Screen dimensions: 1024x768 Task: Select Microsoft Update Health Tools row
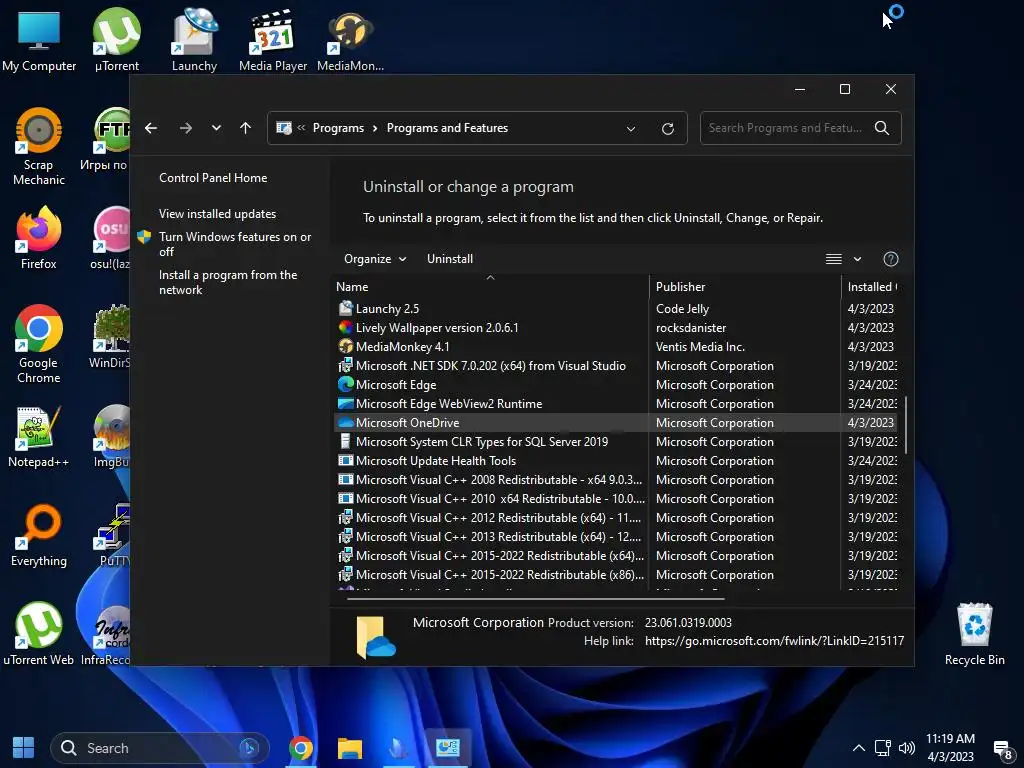pos(615,460)
